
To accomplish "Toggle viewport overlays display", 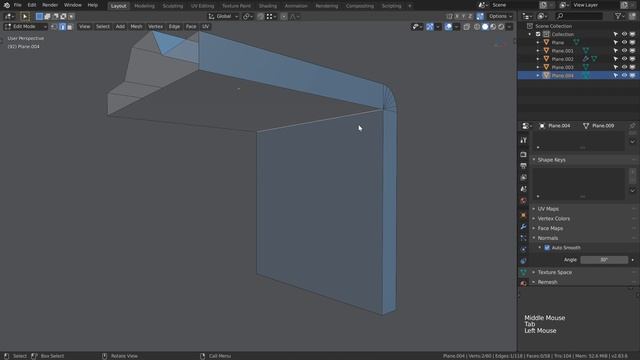I will pyautogui.click(x=448, y=27).
